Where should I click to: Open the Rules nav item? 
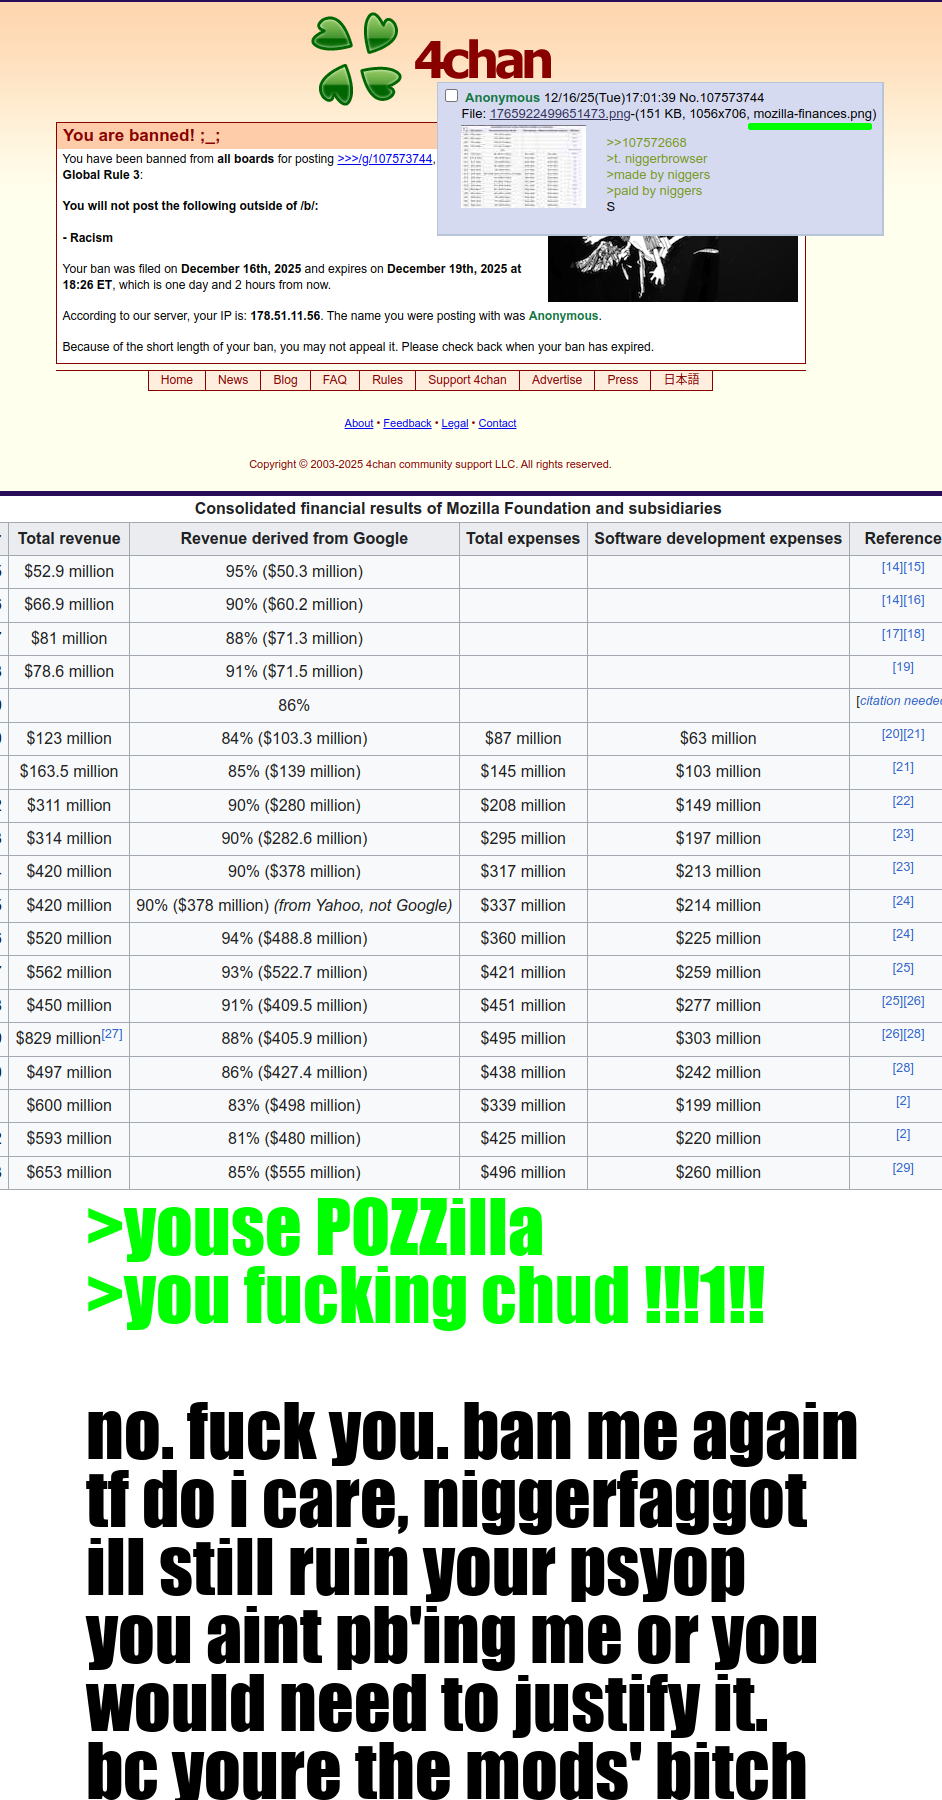(x=388, y=380)
